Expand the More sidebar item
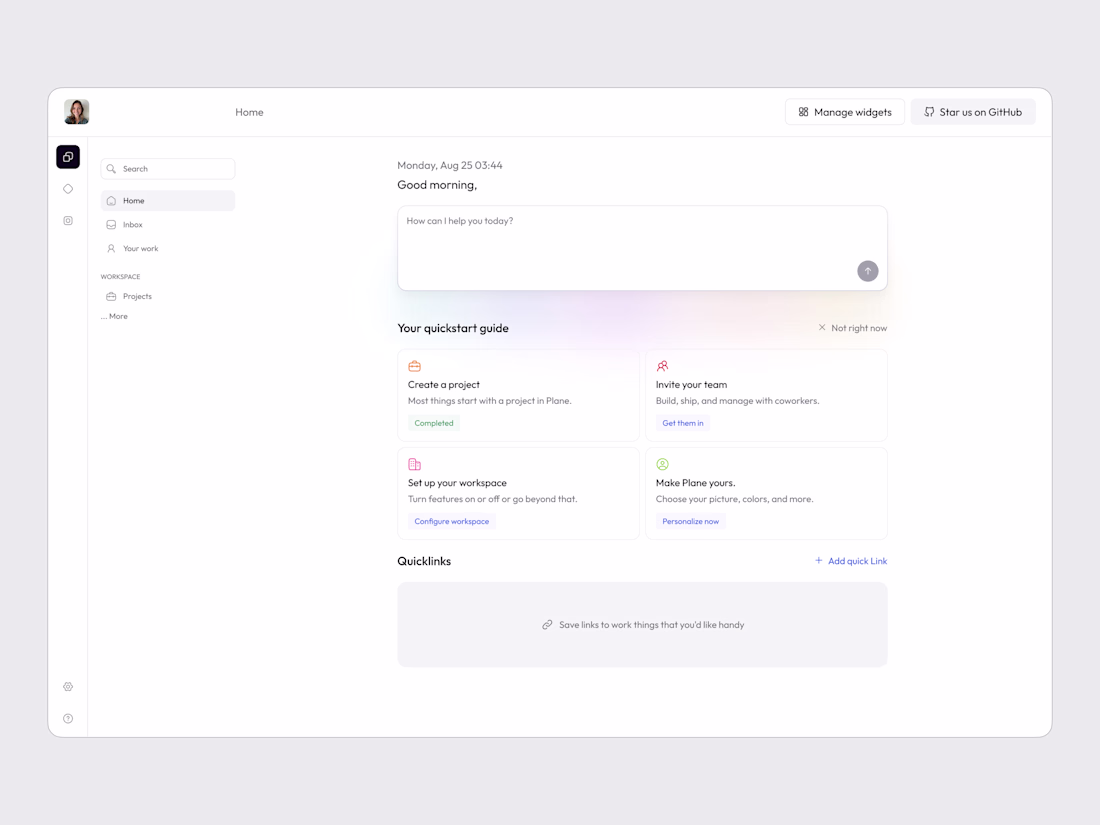 114,316
